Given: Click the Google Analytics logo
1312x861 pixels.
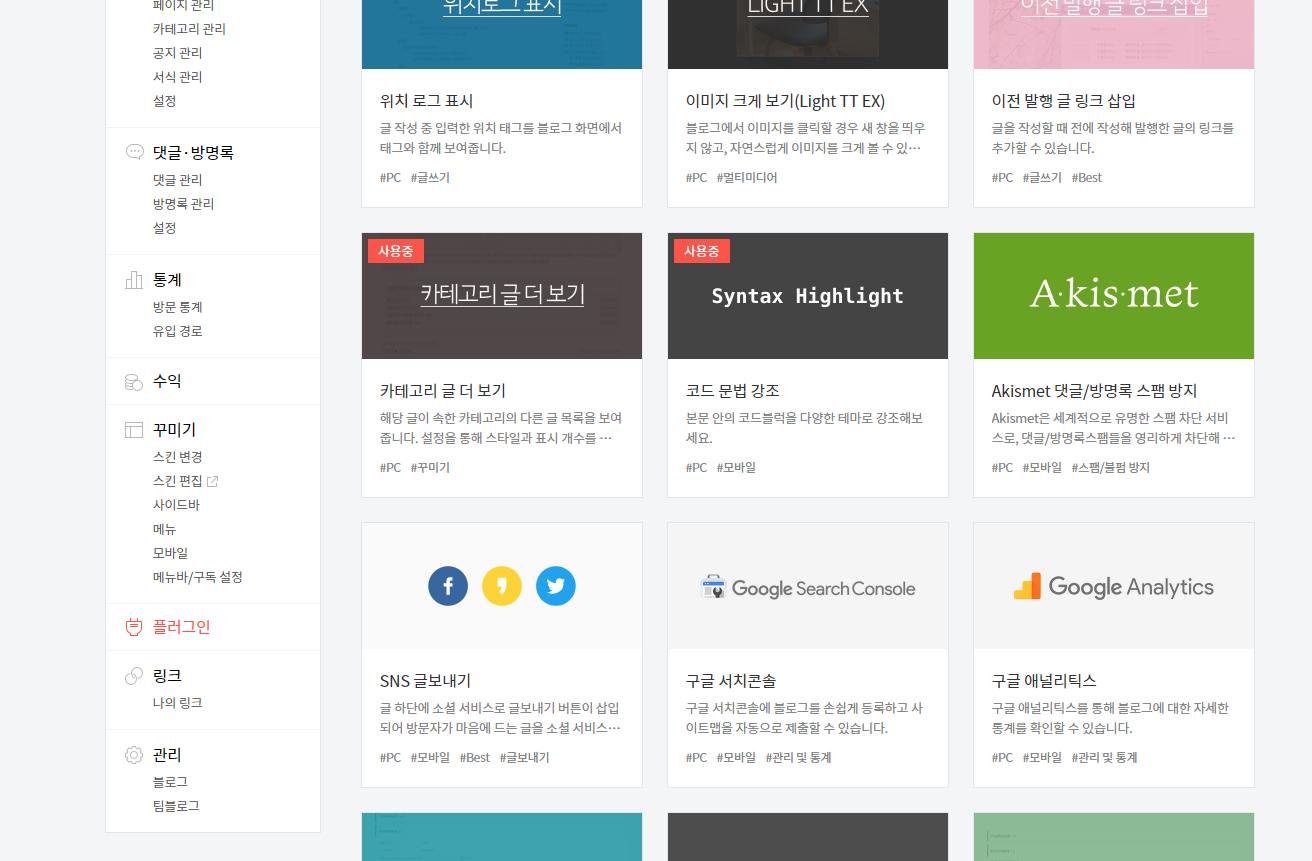Looking at the screenshot, I should point(1114,587).
